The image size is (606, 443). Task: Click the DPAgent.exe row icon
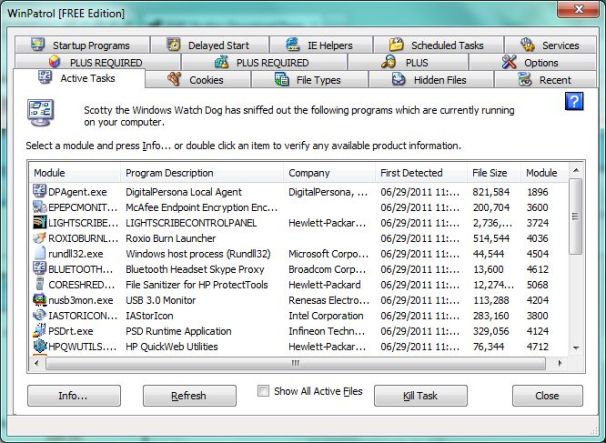click(39, 191)
